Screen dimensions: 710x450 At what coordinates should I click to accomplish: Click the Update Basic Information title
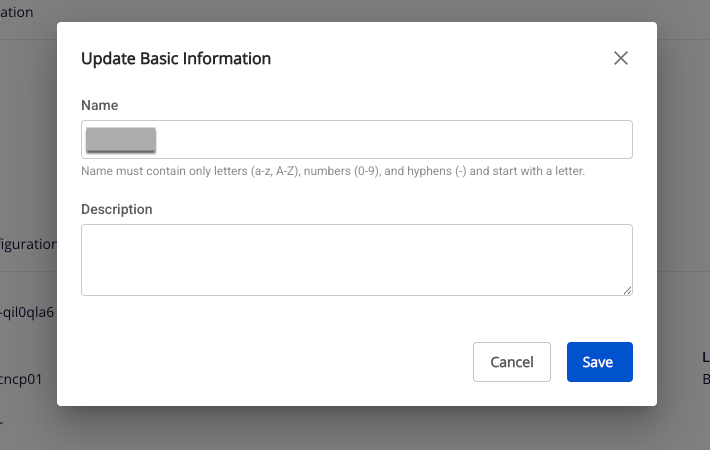pos(176,58)
